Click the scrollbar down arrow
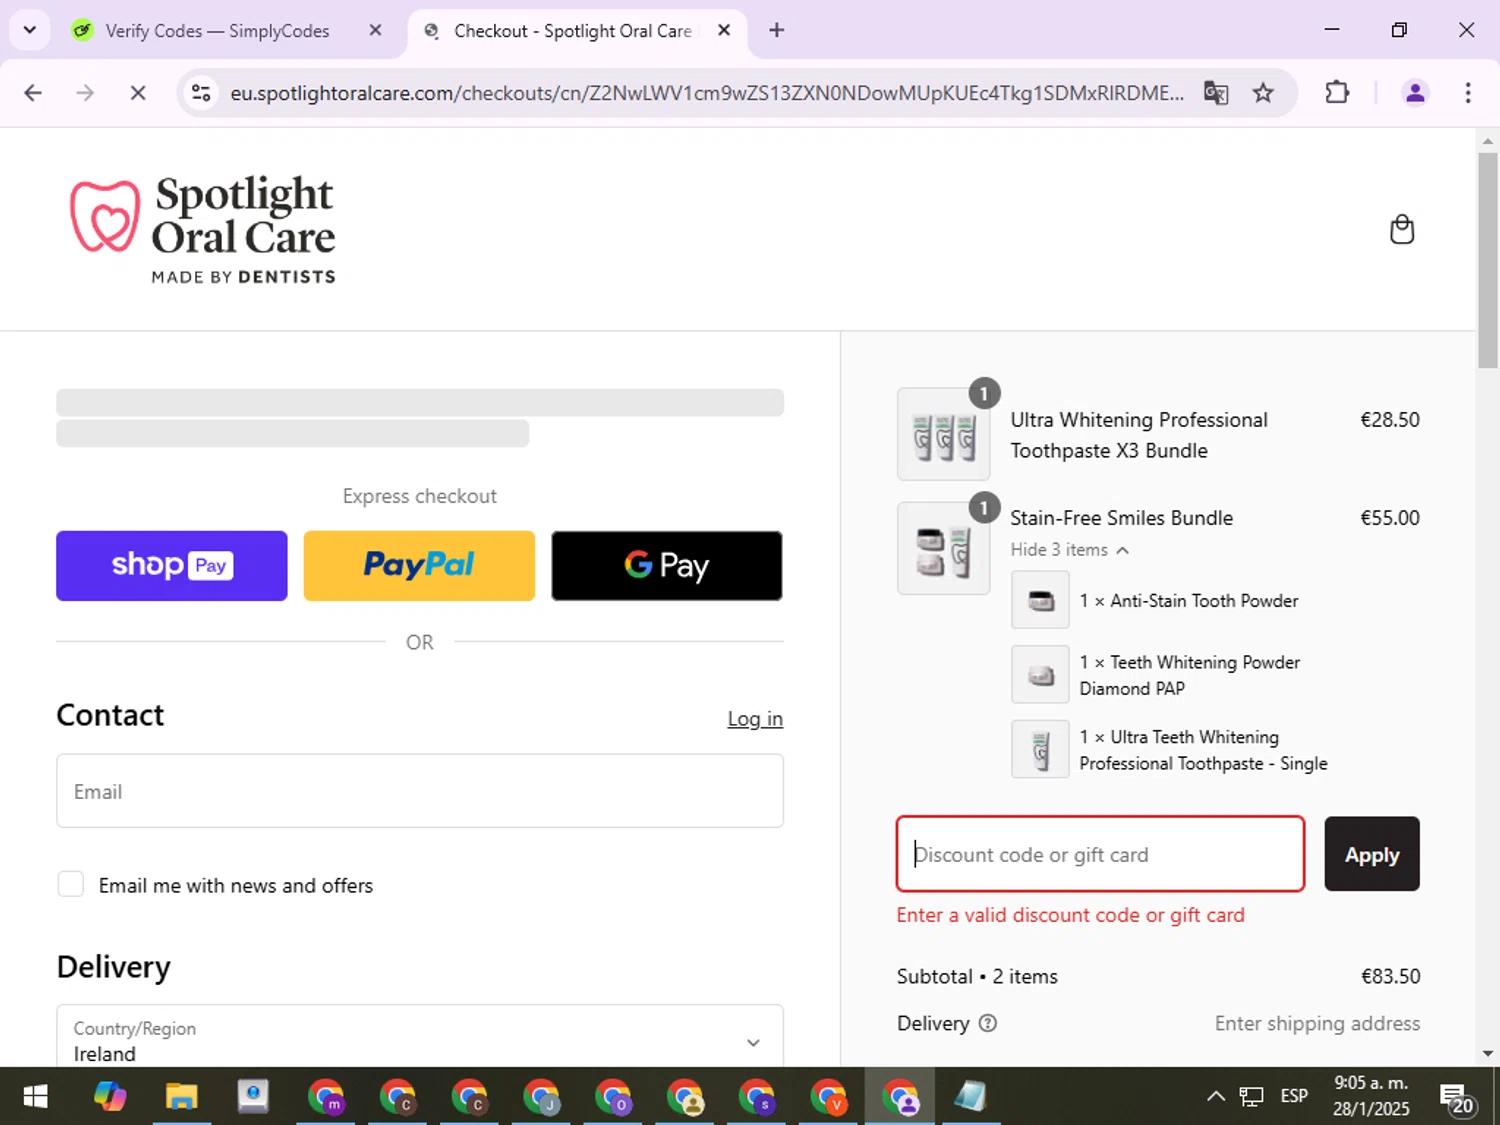Screen dimensions: 1500x1125 (1488, 1053)
